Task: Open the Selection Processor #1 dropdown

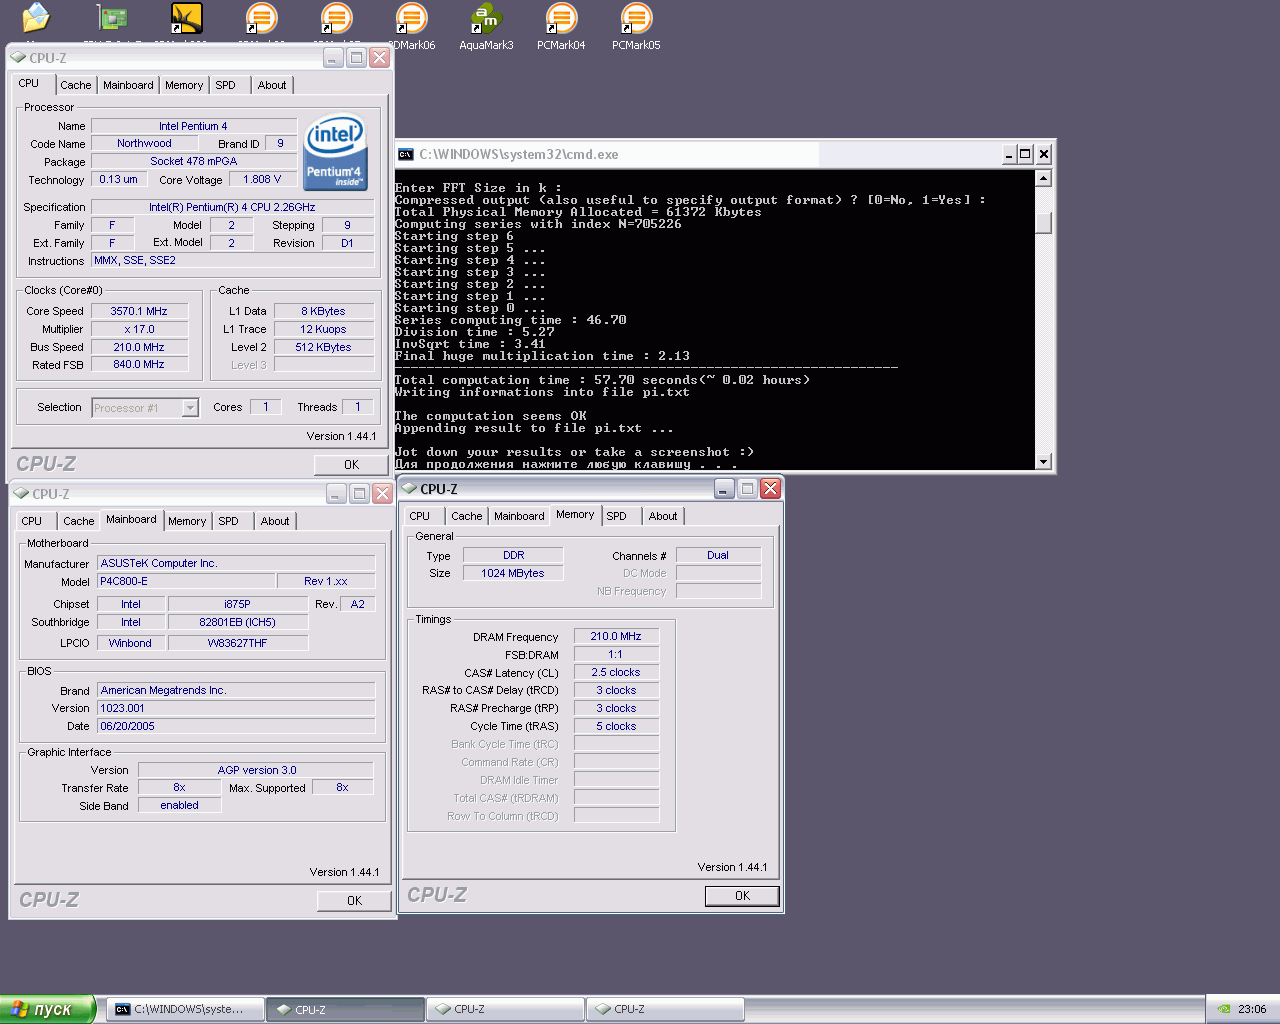Action: (x=190, y=408)
